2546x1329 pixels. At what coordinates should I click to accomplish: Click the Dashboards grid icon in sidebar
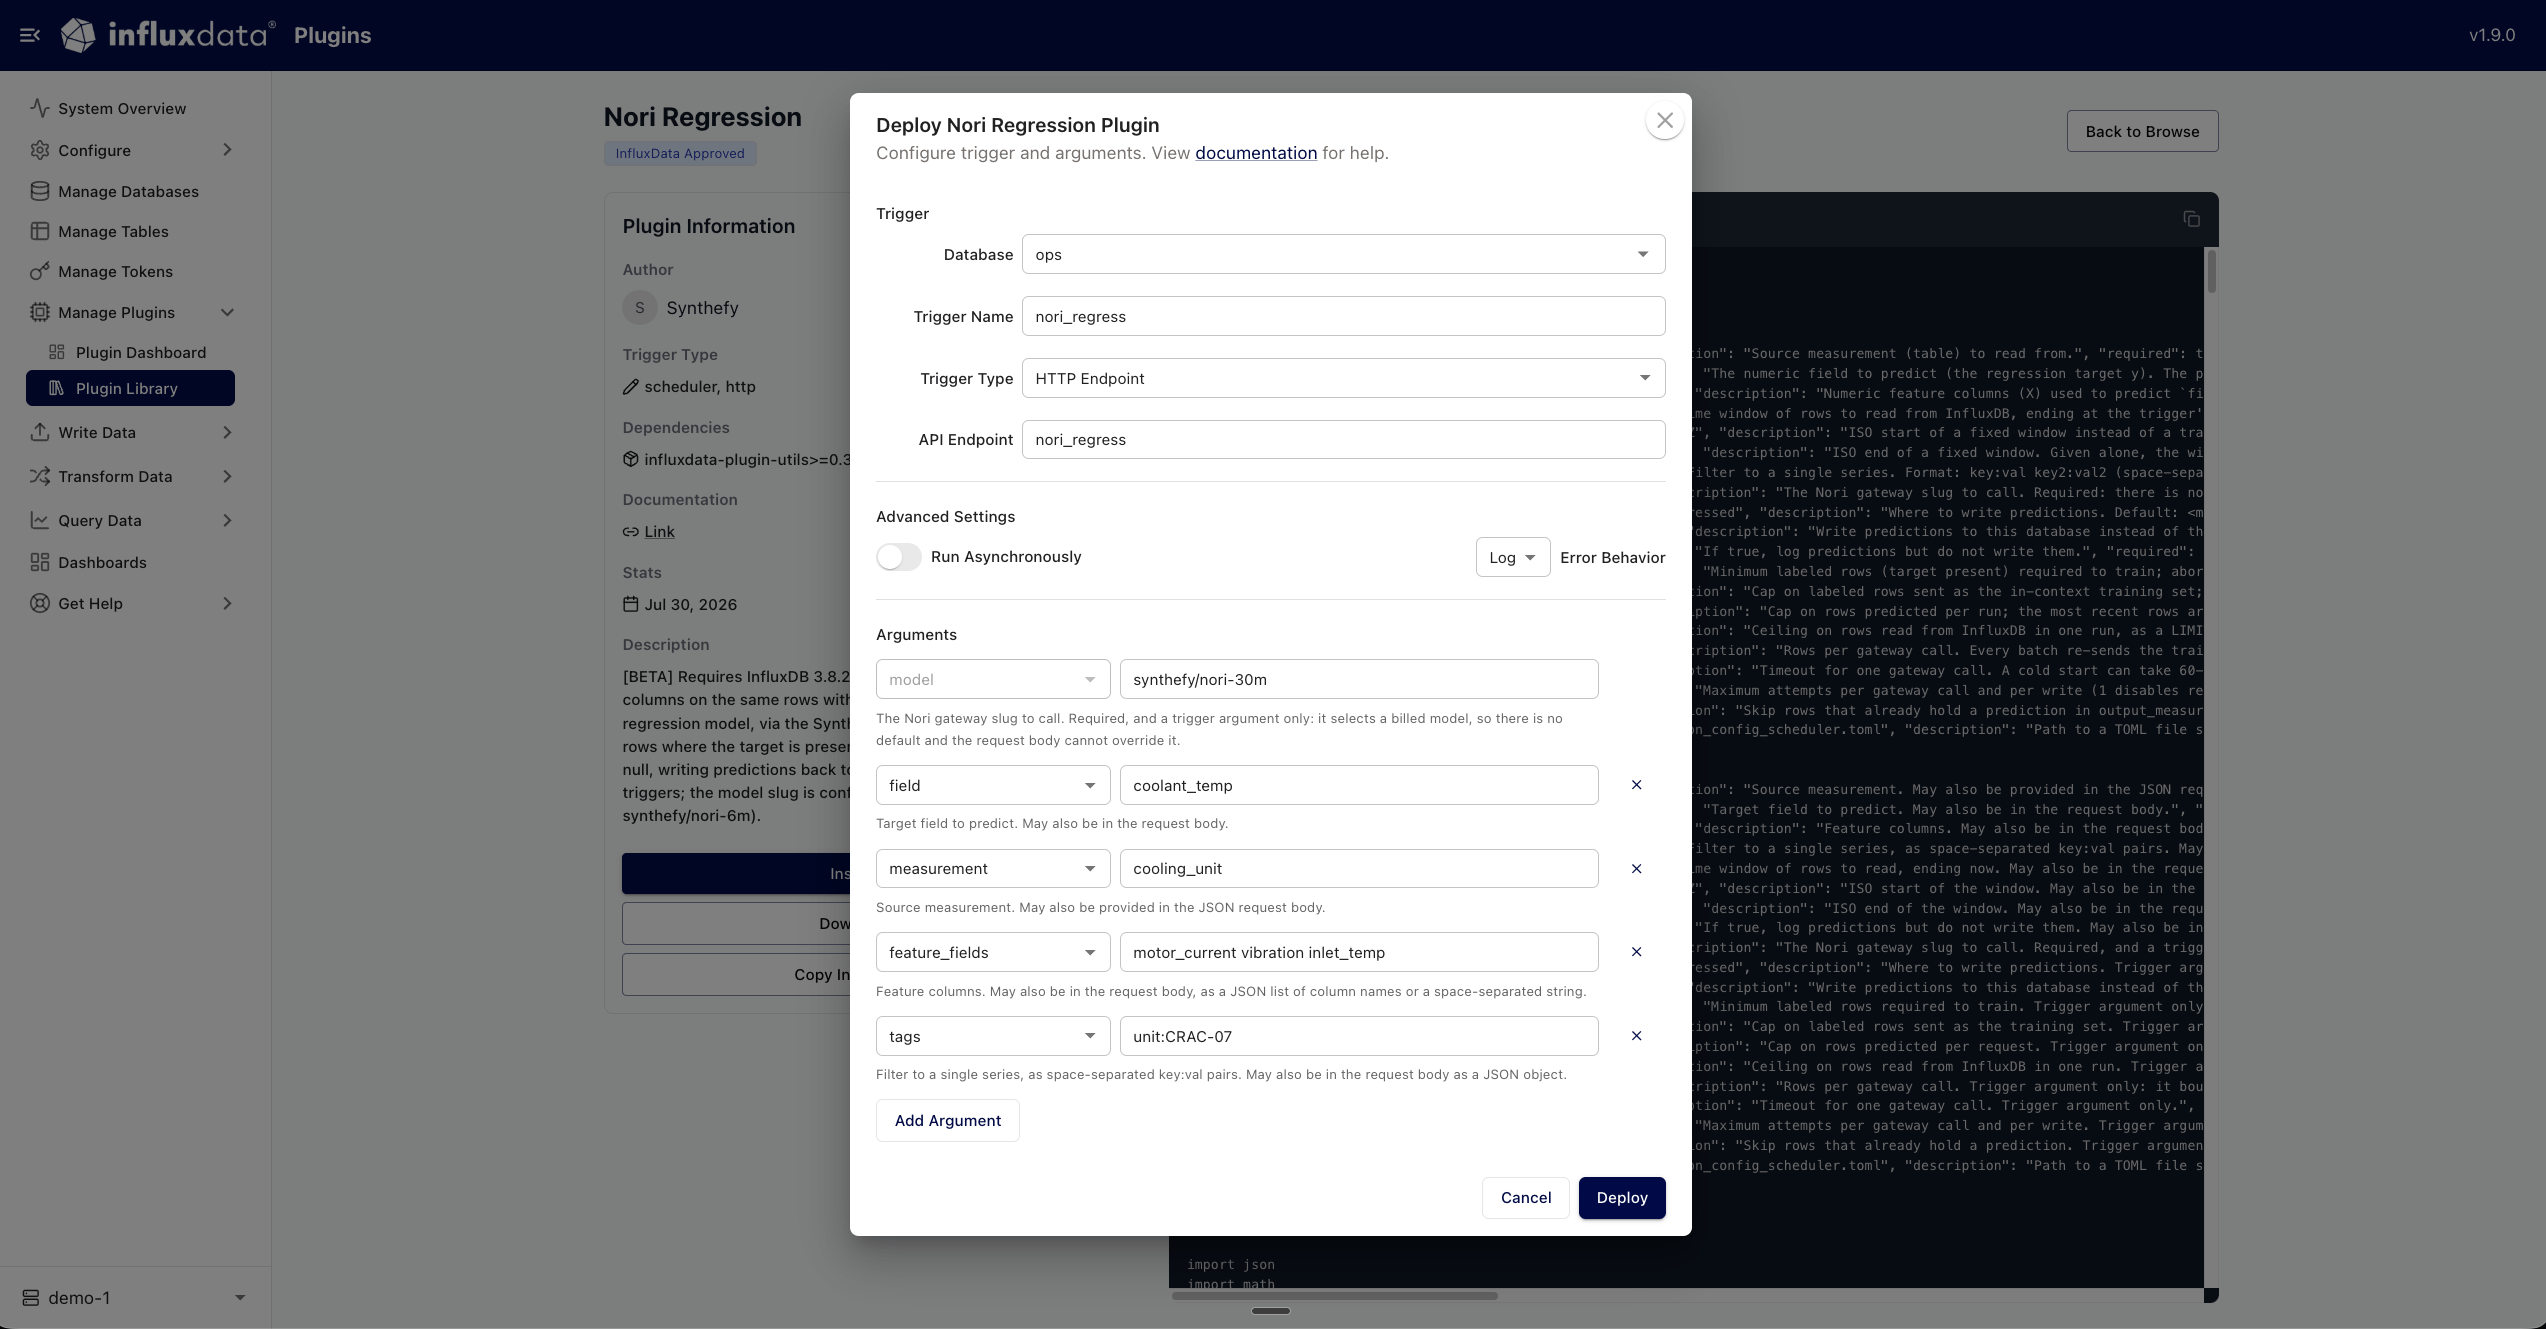pos(40,562)
